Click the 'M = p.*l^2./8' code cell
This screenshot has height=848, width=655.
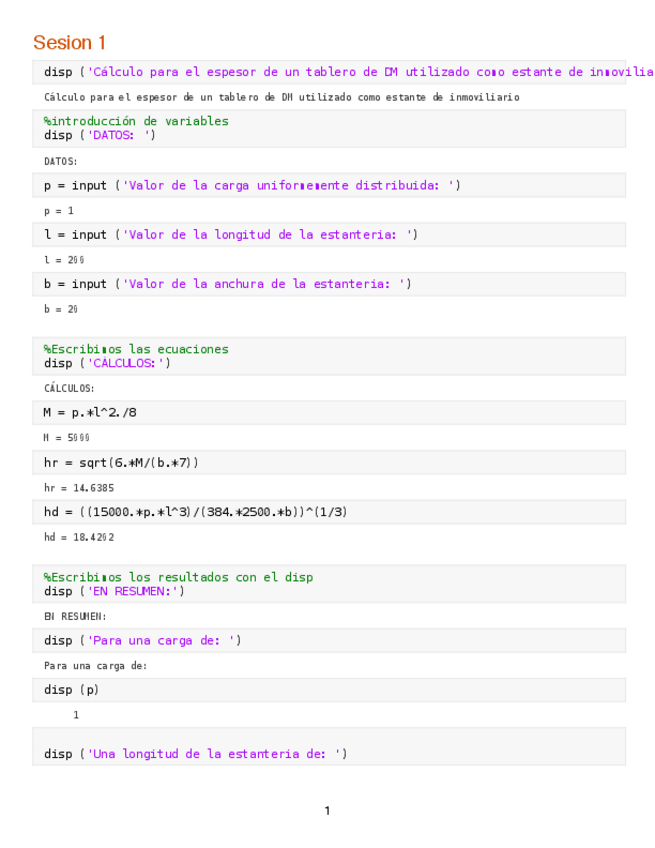(x=91, y=412)
